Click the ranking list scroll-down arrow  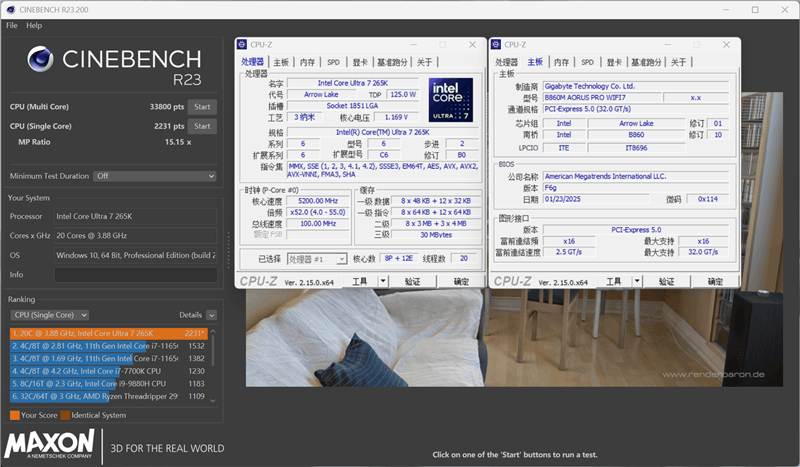point(213,401)
